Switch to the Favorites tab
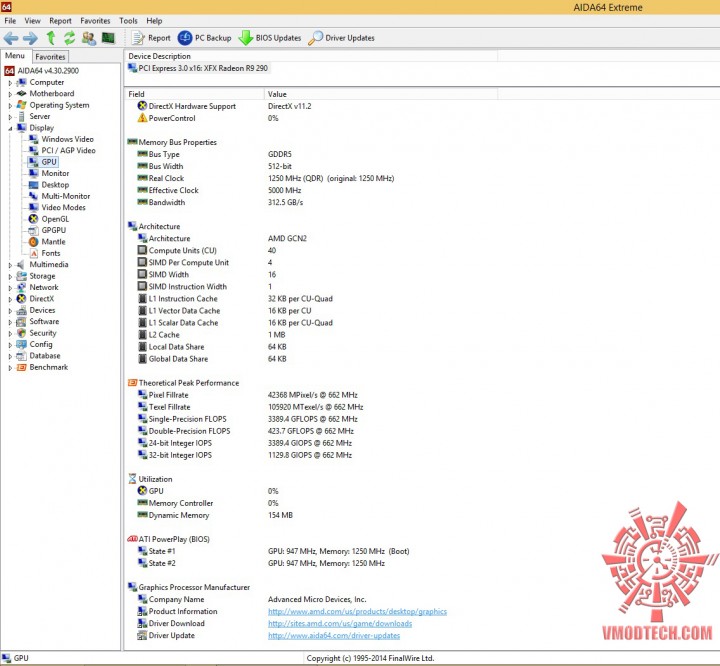 [x=50, y=57]
